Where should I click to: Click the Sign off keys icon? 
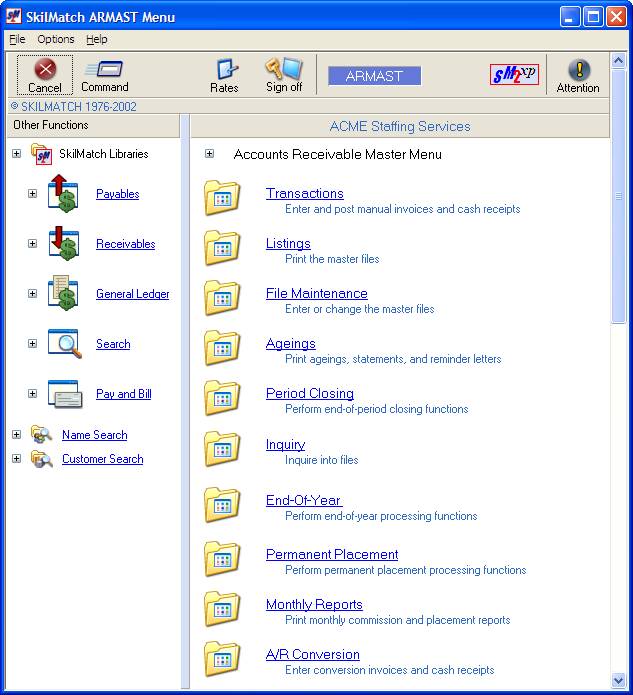pos(284,68)
